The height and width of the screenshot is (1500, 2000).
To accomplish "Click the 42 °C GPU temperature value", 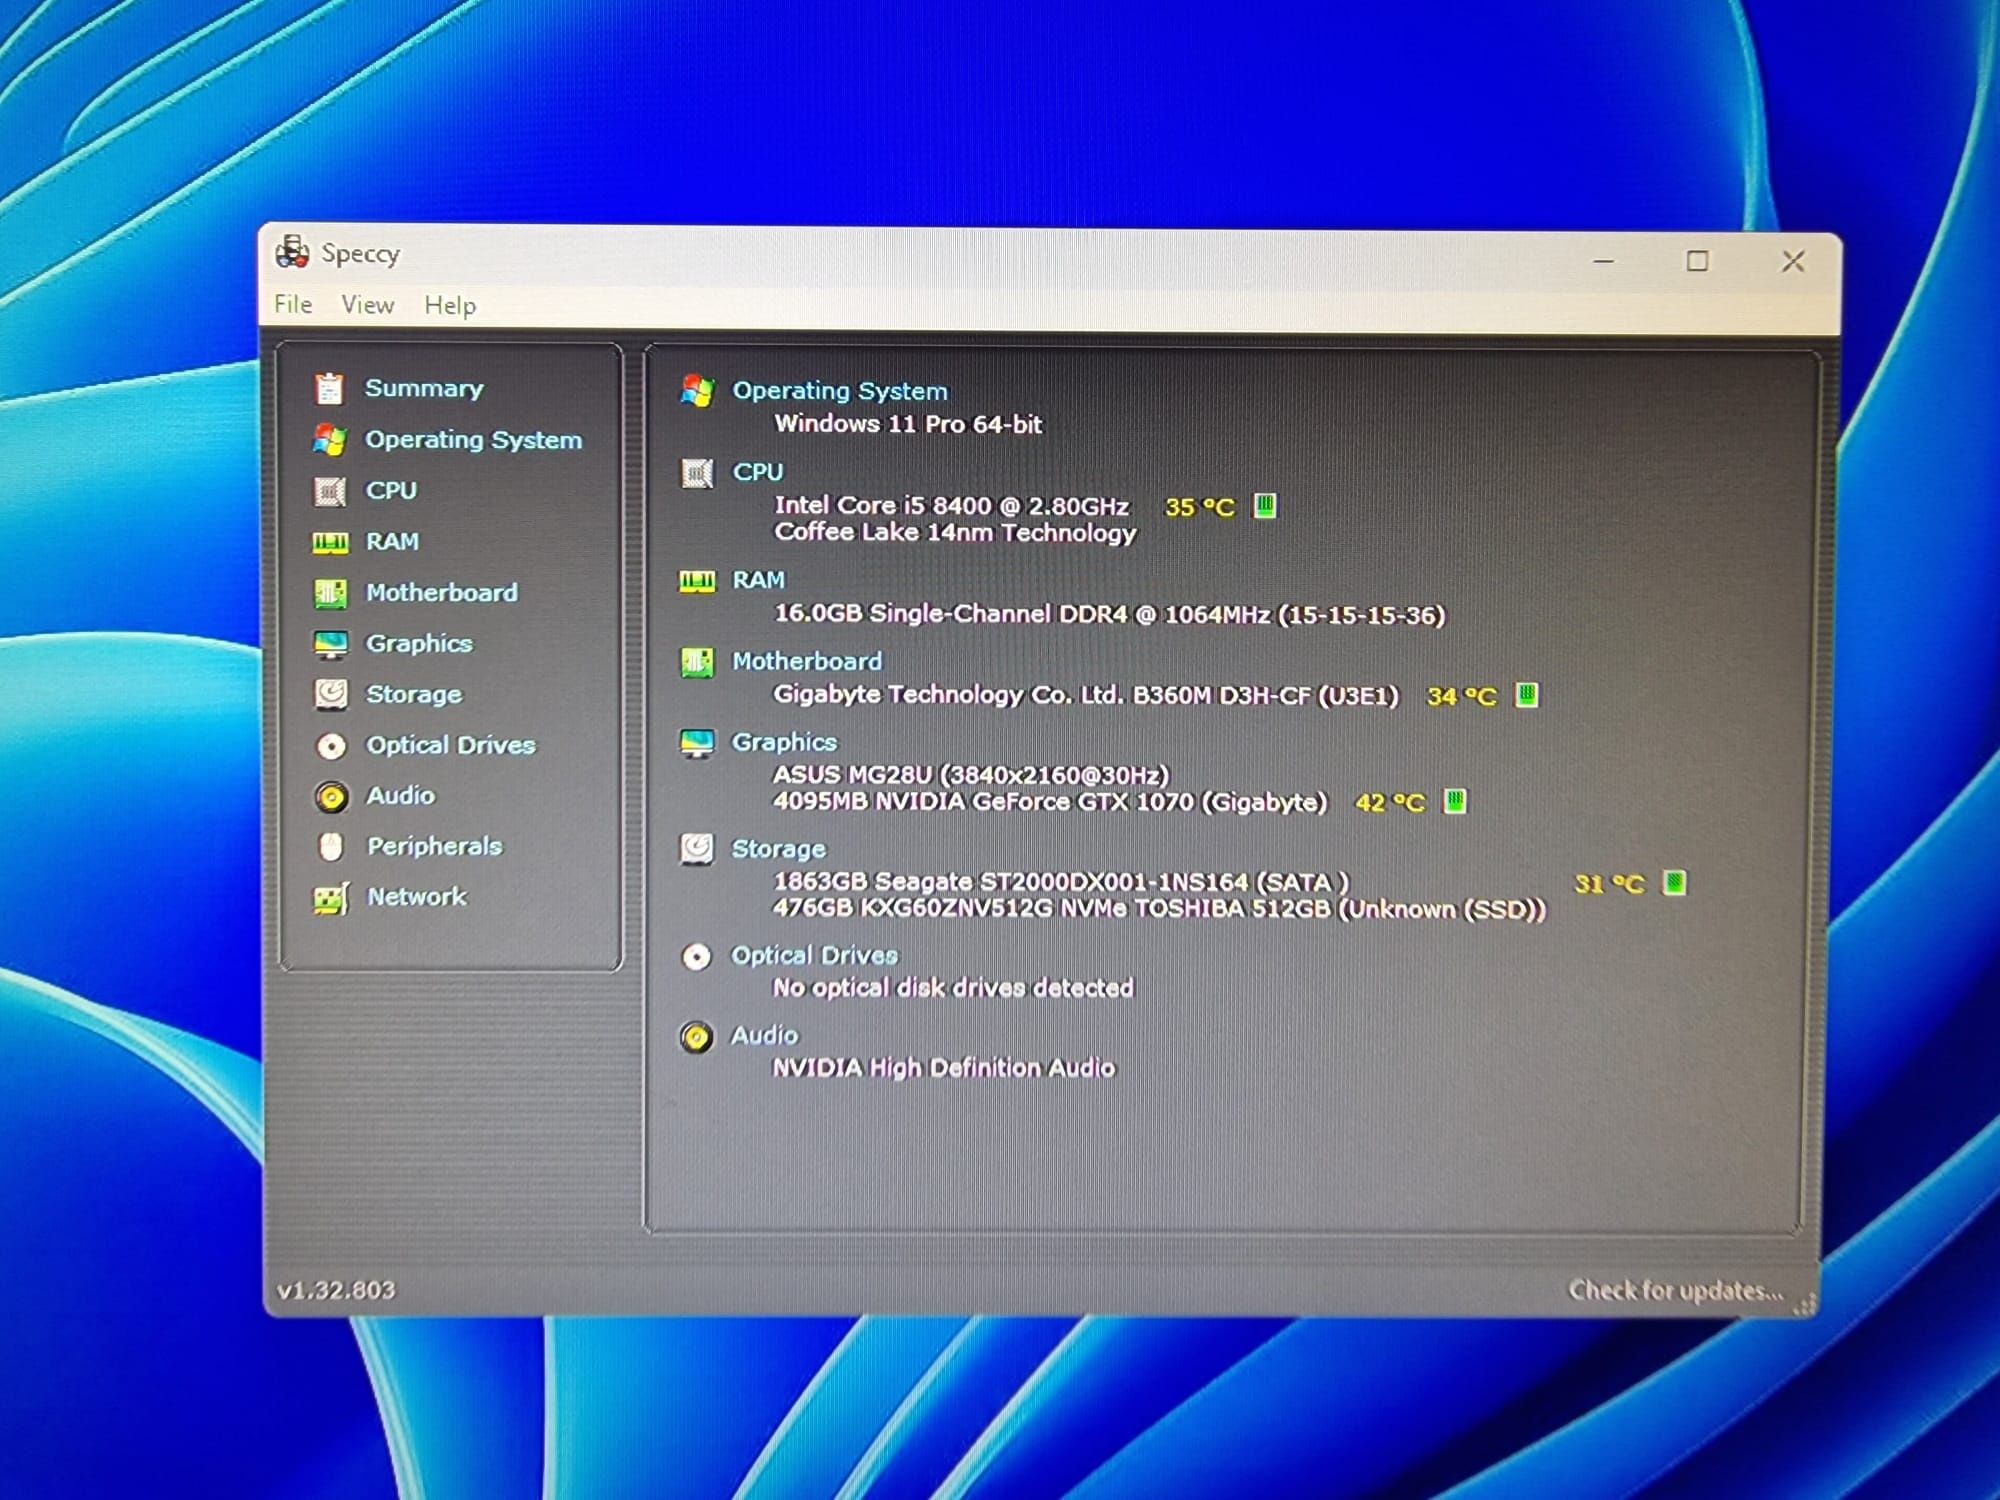I will [x=1390, y=803].
